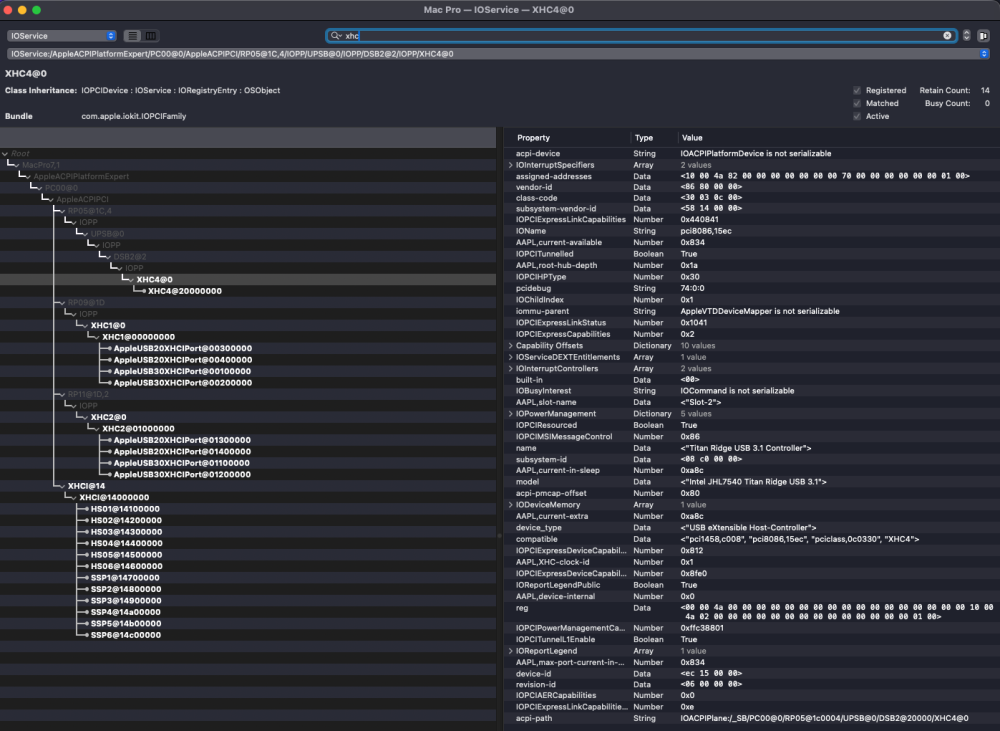
Task: Select the RP05@1C,4 node
Action: 90,211
